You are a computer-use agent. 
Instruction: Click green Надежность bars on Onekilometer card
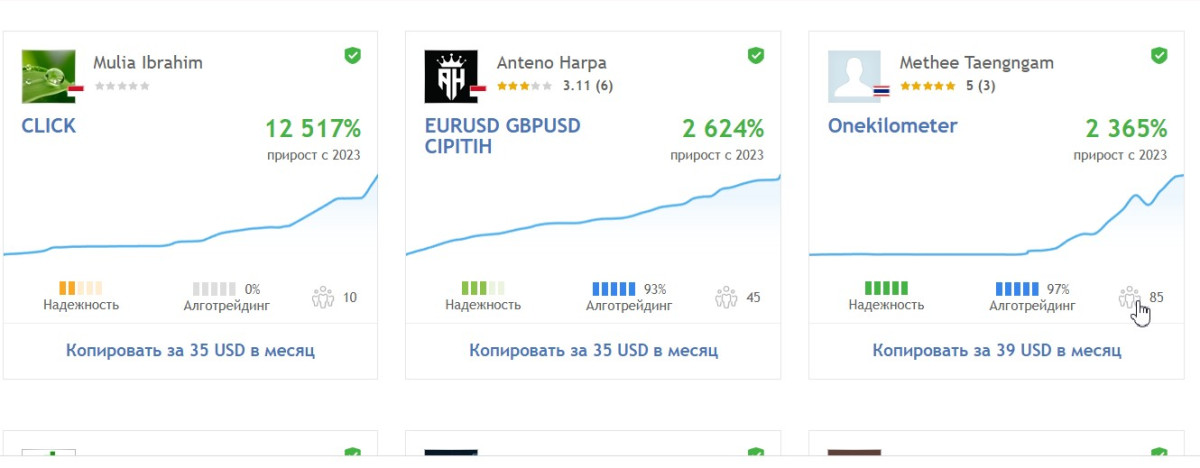(x=886, y=288)
